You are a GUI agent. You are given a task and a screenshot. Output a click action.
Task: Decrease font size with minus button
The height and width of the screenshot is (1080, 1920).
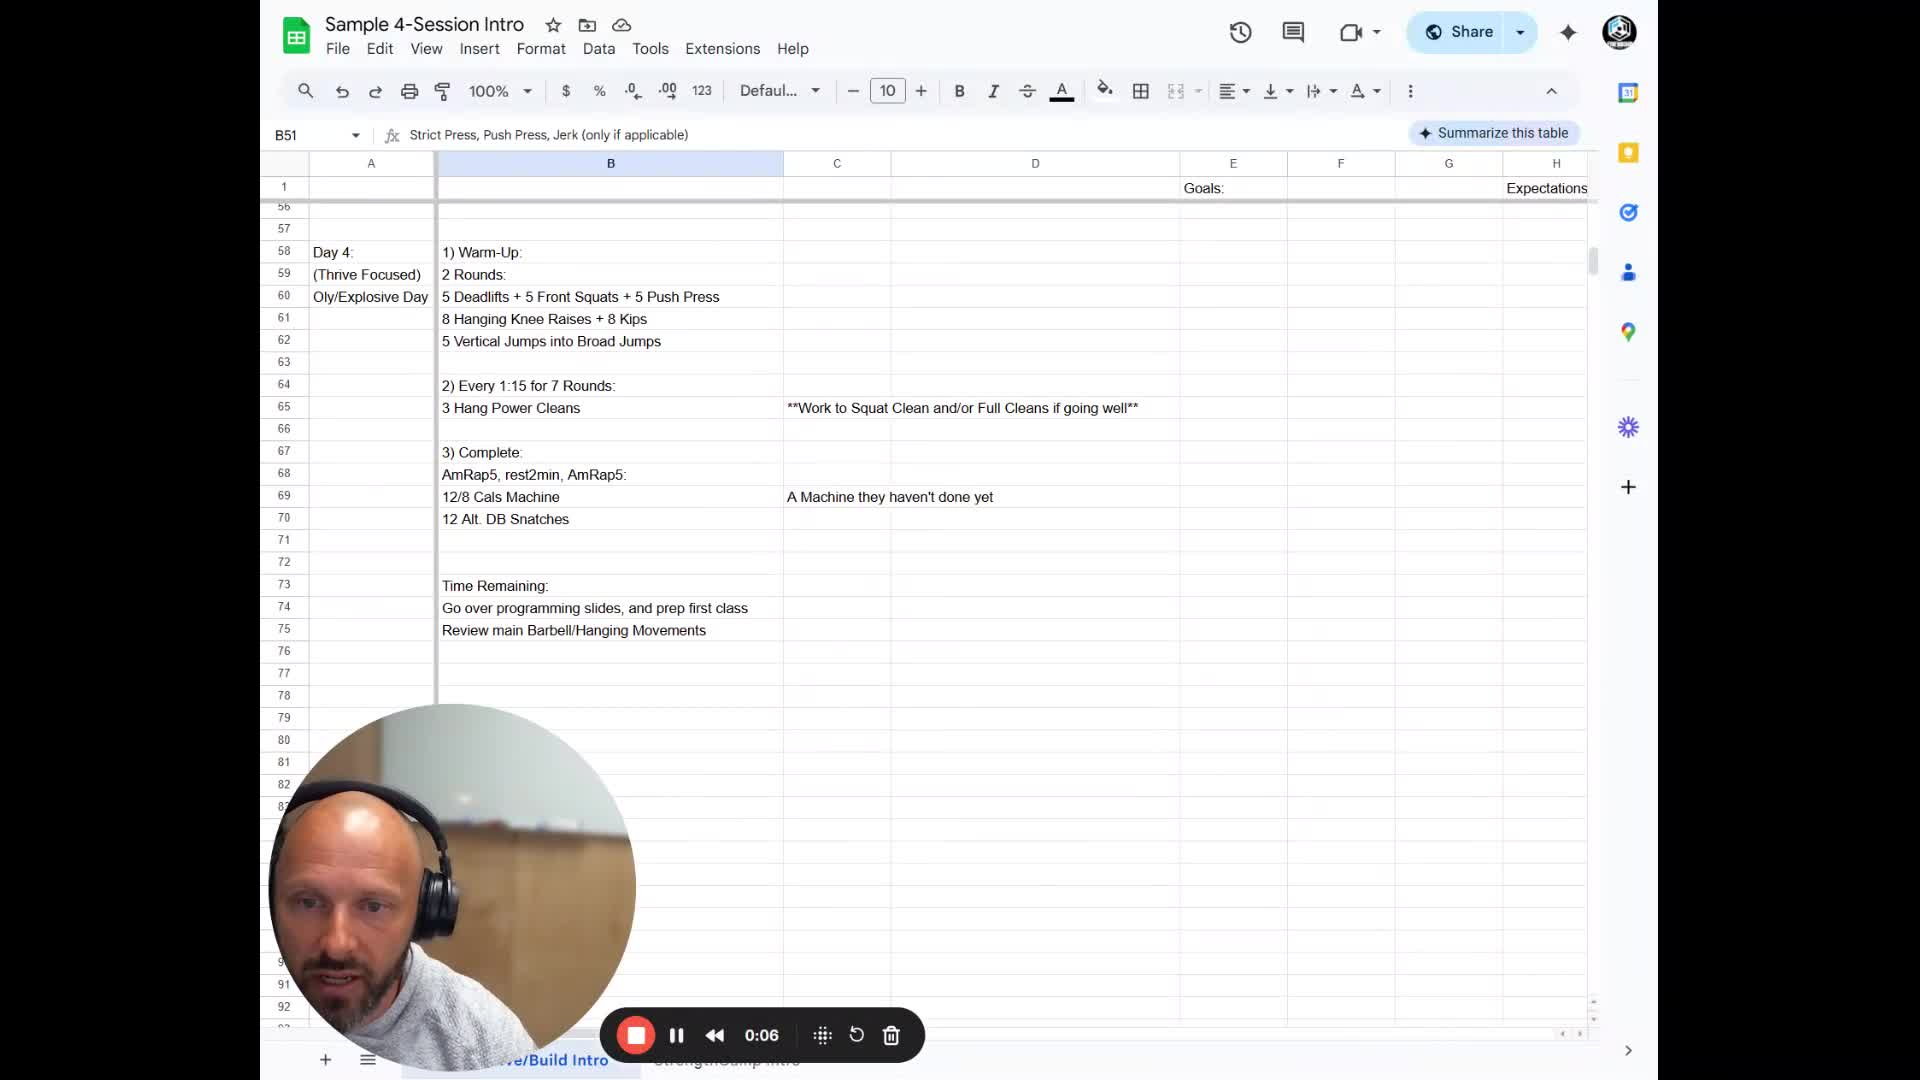coord(853,91)
